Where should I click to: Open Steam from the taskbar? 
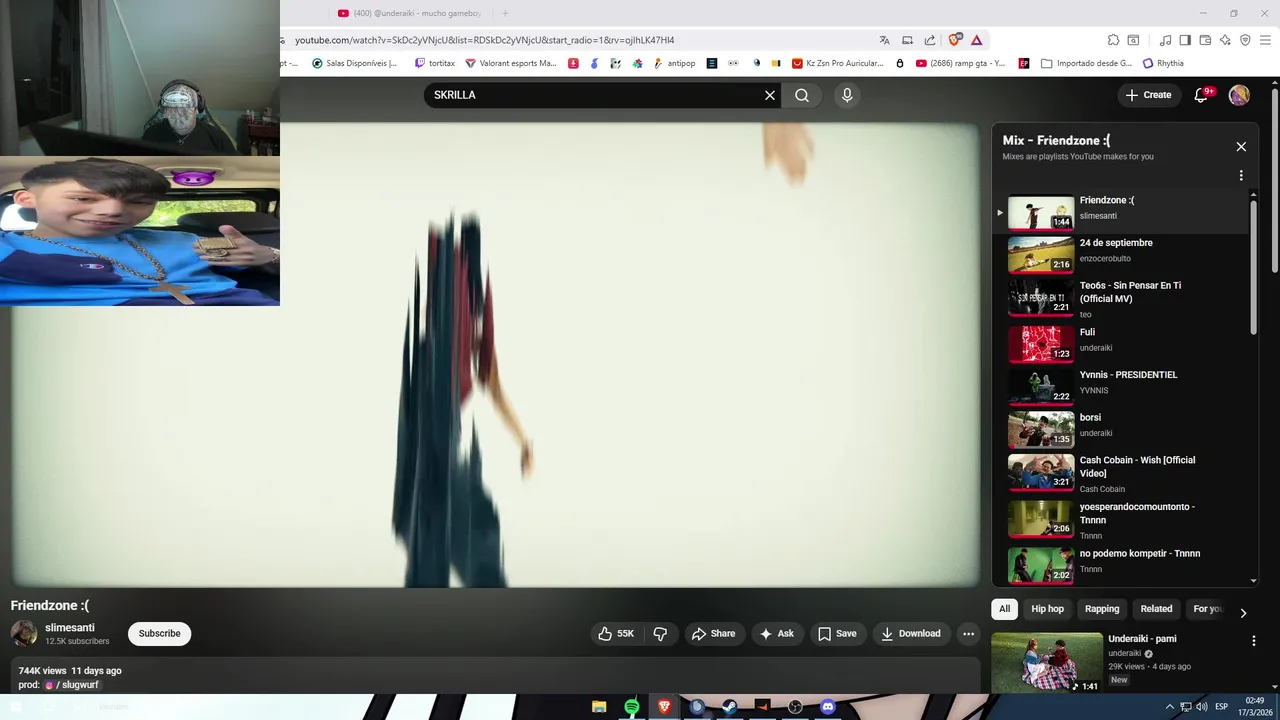click(730, 707)
